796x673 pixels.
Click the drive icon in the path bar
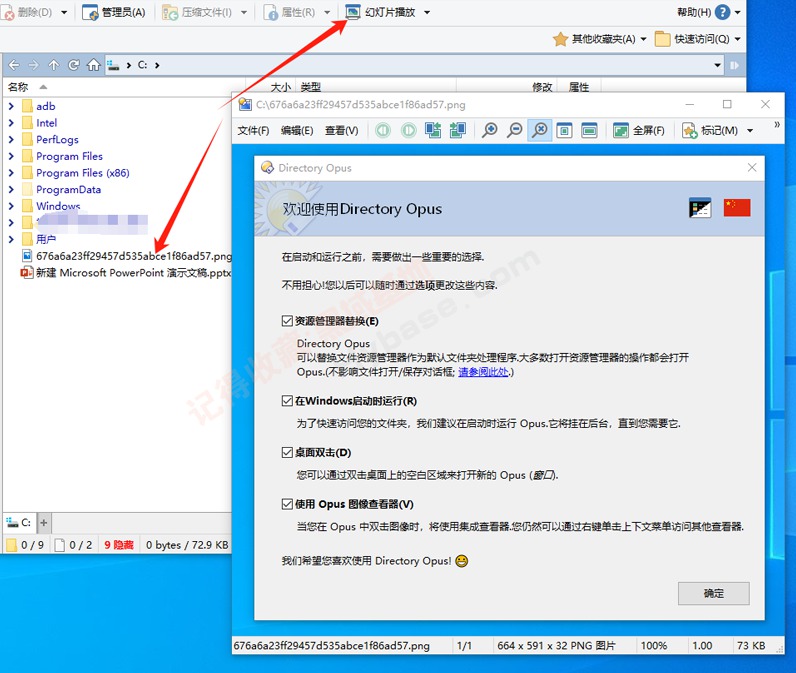[x=113, y=65]
